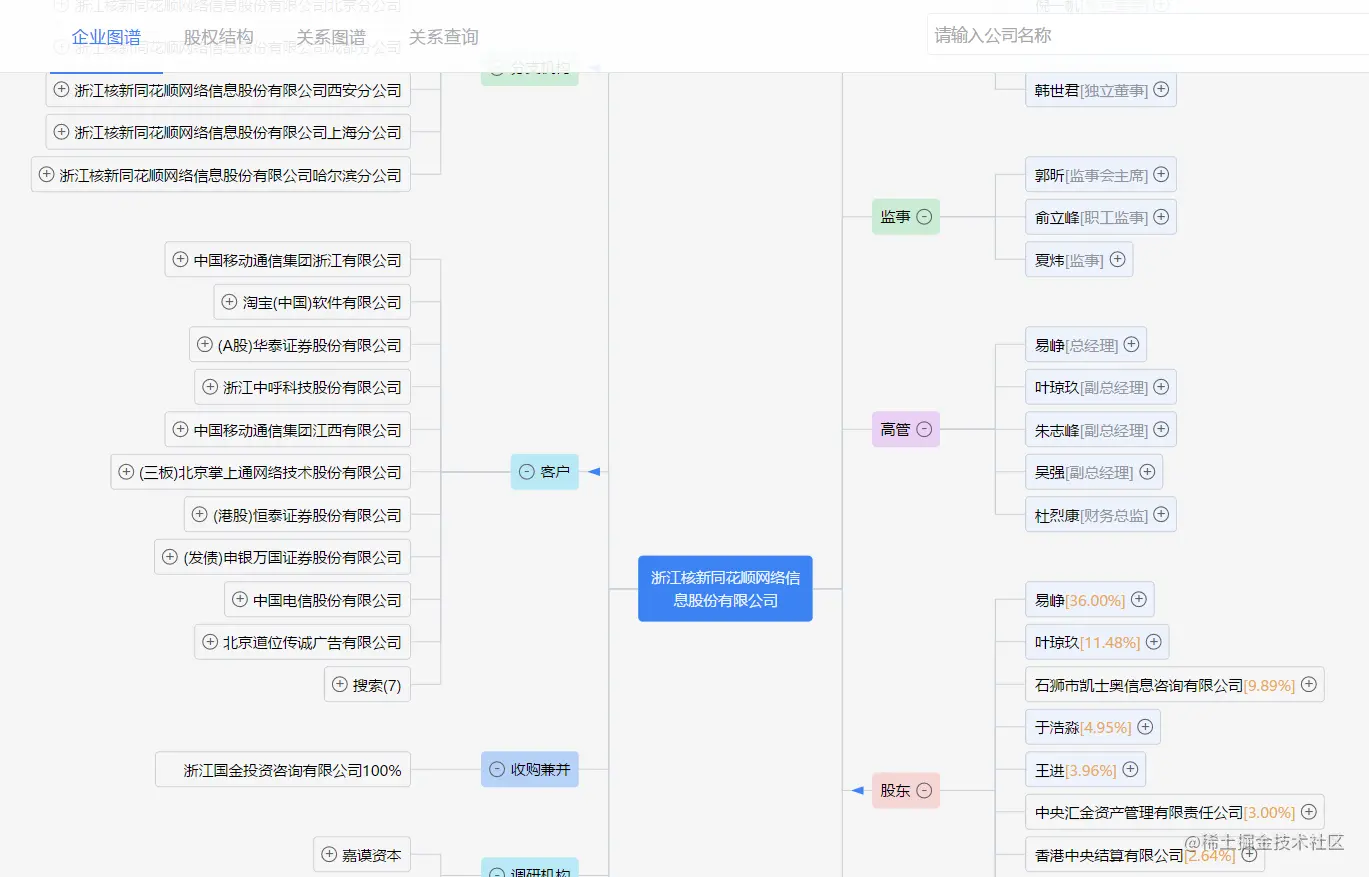Expand 淘宝(中国)软件有限公司 plus icon
The width and height of the screenshot is (1369, 877).
click(x=229, y=302)
